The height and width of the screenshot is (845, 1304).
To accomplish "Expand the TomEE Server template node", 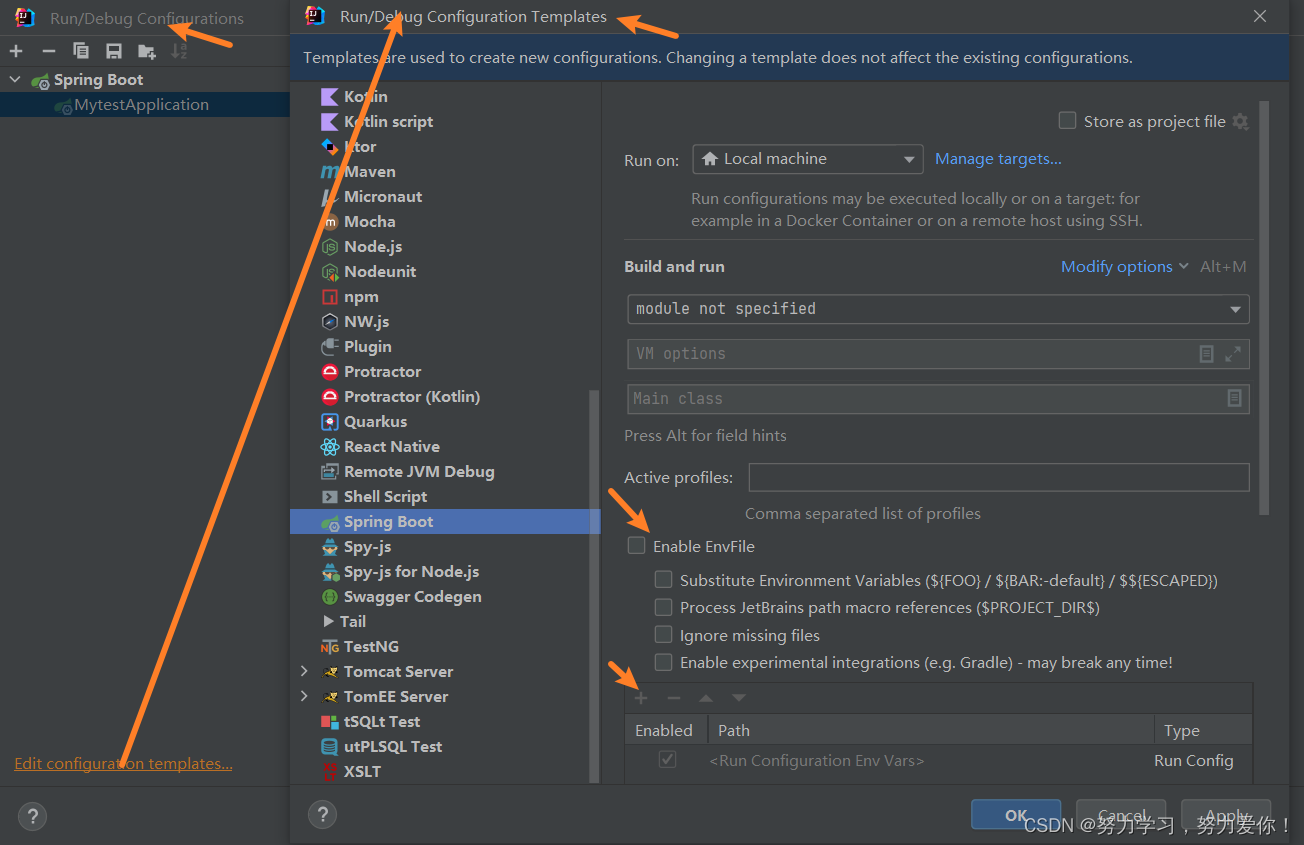I will point(304,696).
